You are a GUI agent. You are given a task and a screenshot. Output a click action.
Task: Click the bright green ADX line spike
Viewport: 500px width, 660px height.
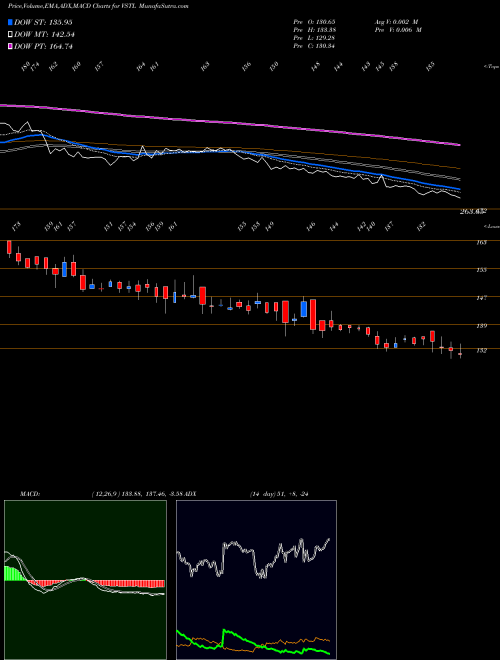tap(225, 632)
